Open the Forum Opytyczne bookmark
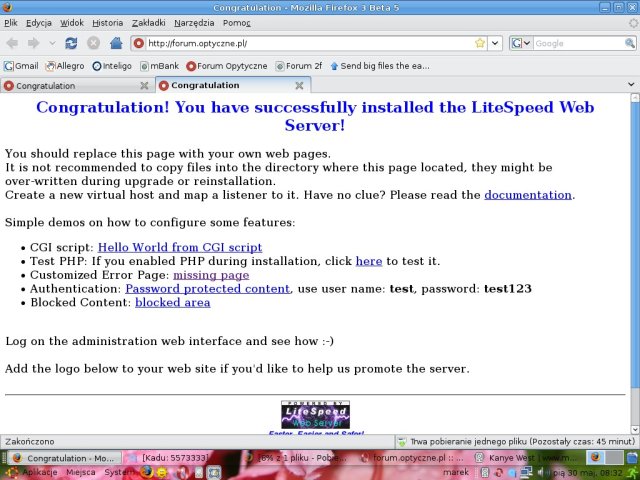640x480 pixels. [x=227, y=66]
